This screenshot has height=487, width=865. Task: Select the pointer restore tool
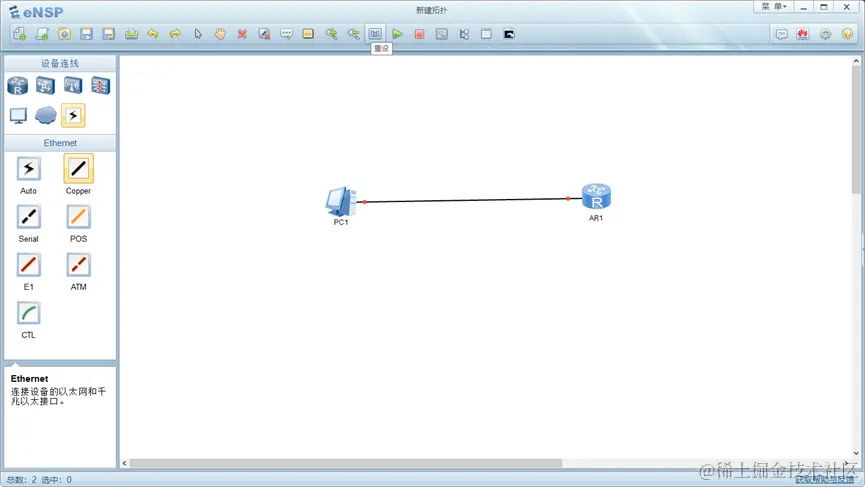point(197,34)
